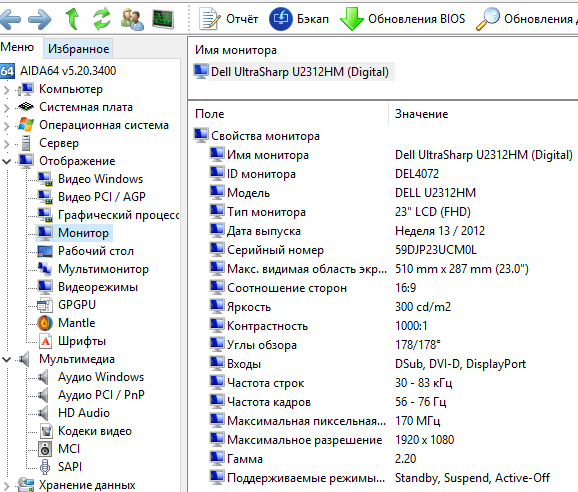The width and height of the screenshot is (578, 492).
Task: Click the Хранение данных drive icon
Action: pos(26,485)
